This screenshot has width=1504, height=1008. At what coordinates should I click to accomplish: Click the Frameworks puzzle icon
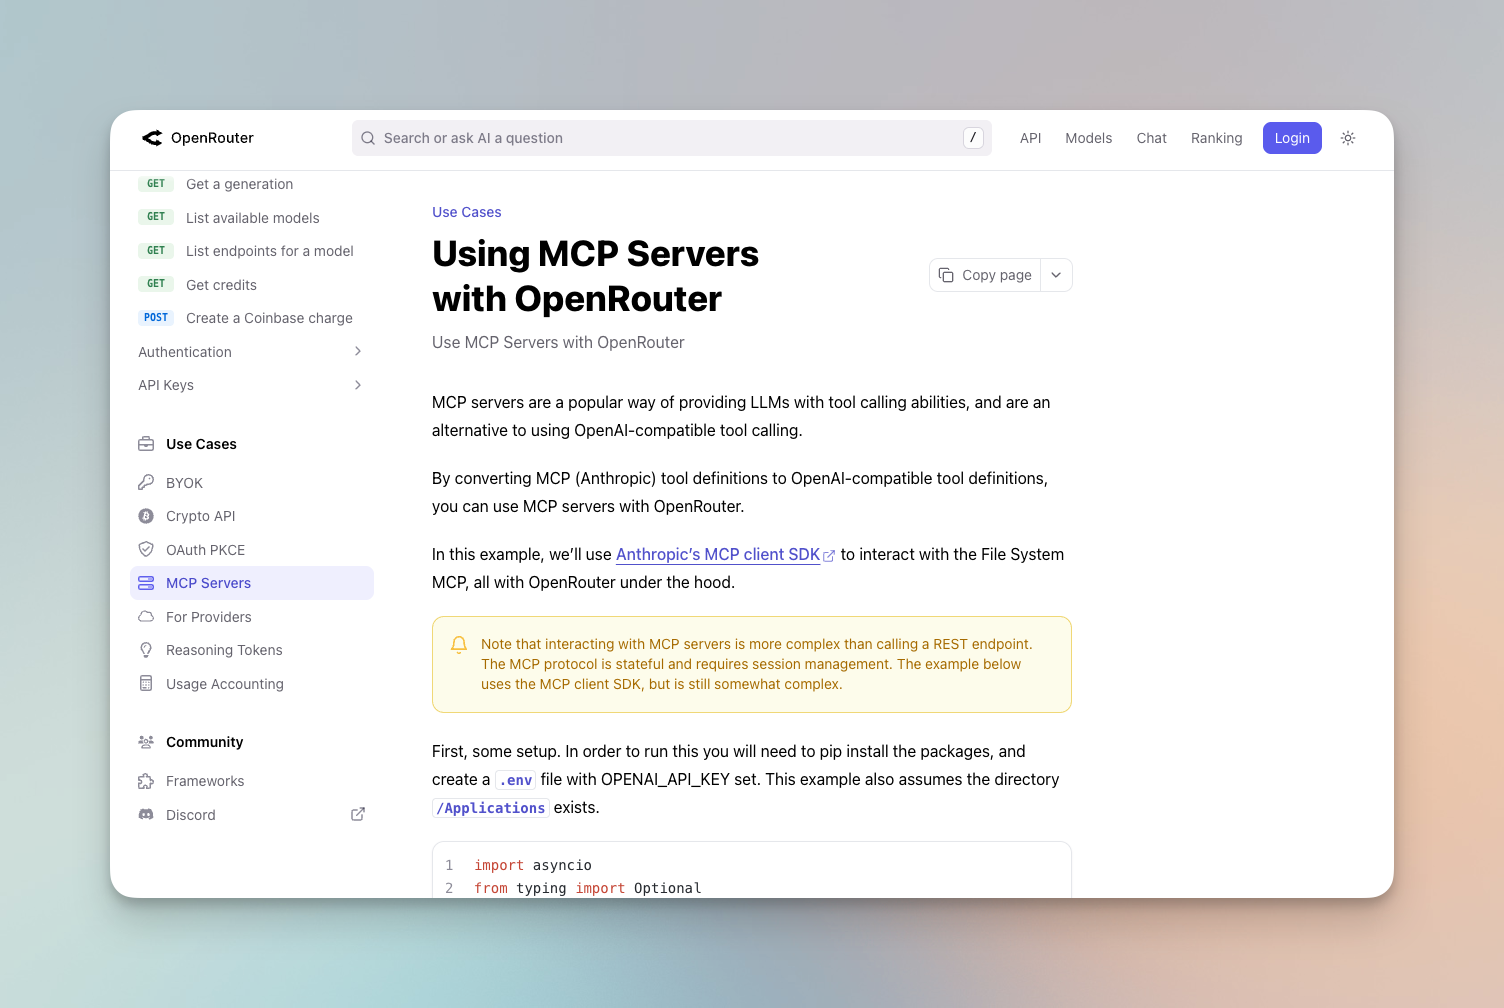pos(146,781)
